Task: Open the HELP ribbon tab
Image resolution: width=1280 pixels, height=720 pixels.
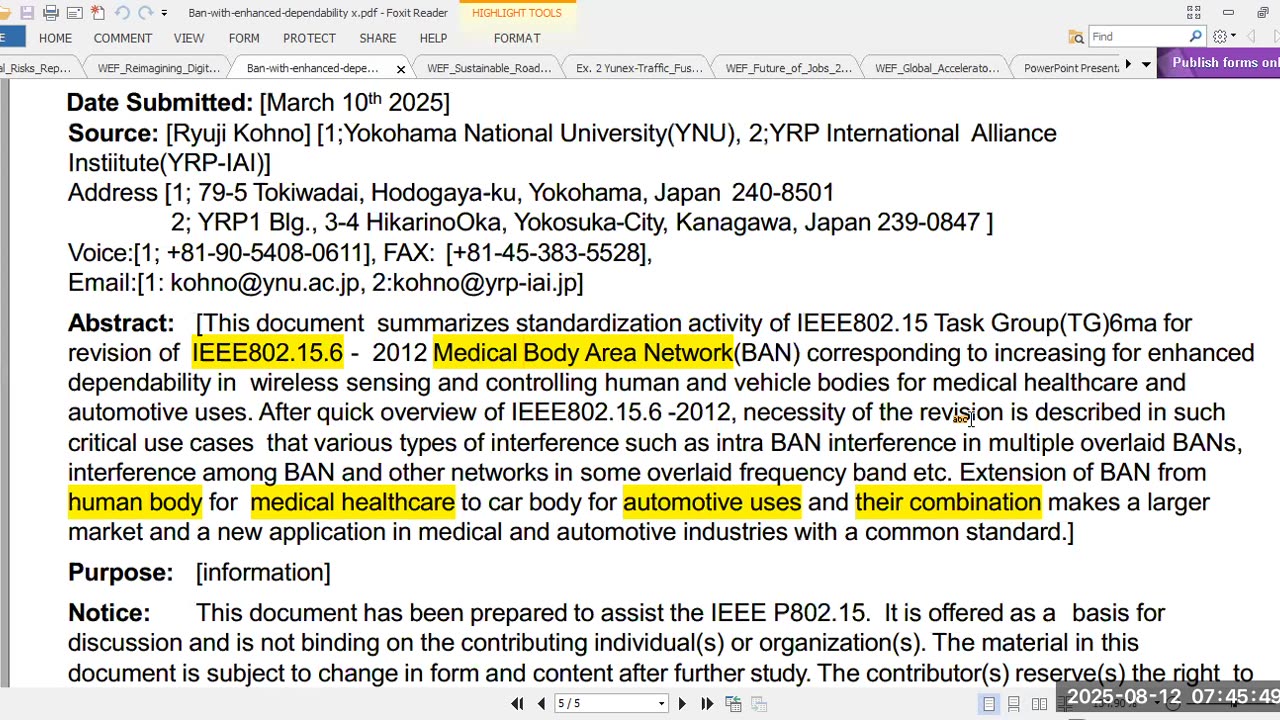Action: click(433, 38)
